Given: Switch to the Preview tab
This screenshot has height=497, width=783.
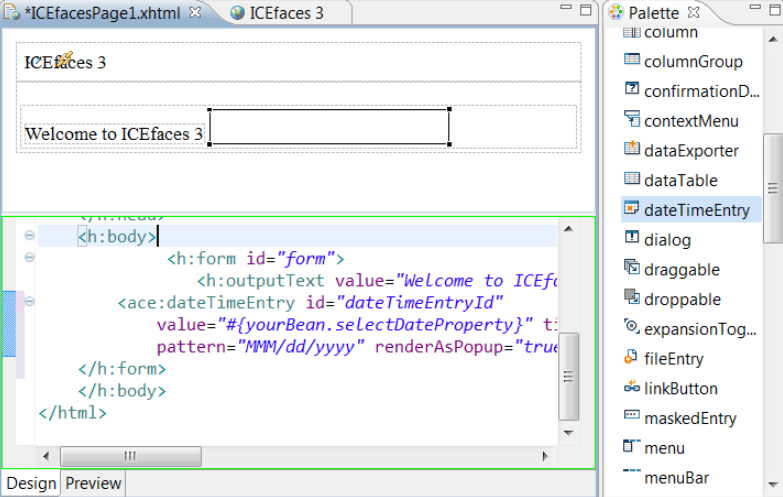Looking at the screenshot, I should pyautogui.click(x=93, y=484).
